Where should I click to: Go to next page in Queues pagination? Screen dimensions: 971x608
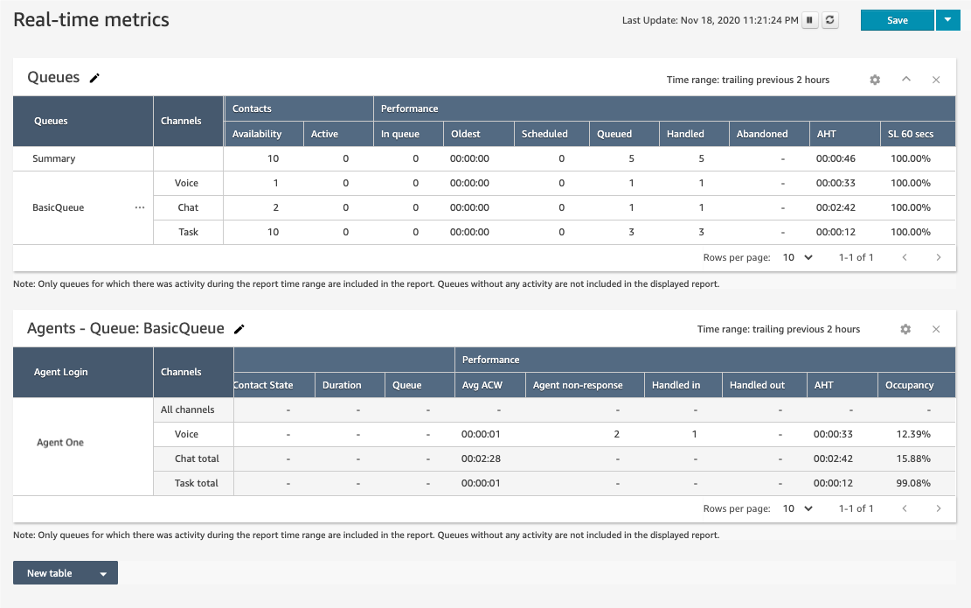coord(939,257)
